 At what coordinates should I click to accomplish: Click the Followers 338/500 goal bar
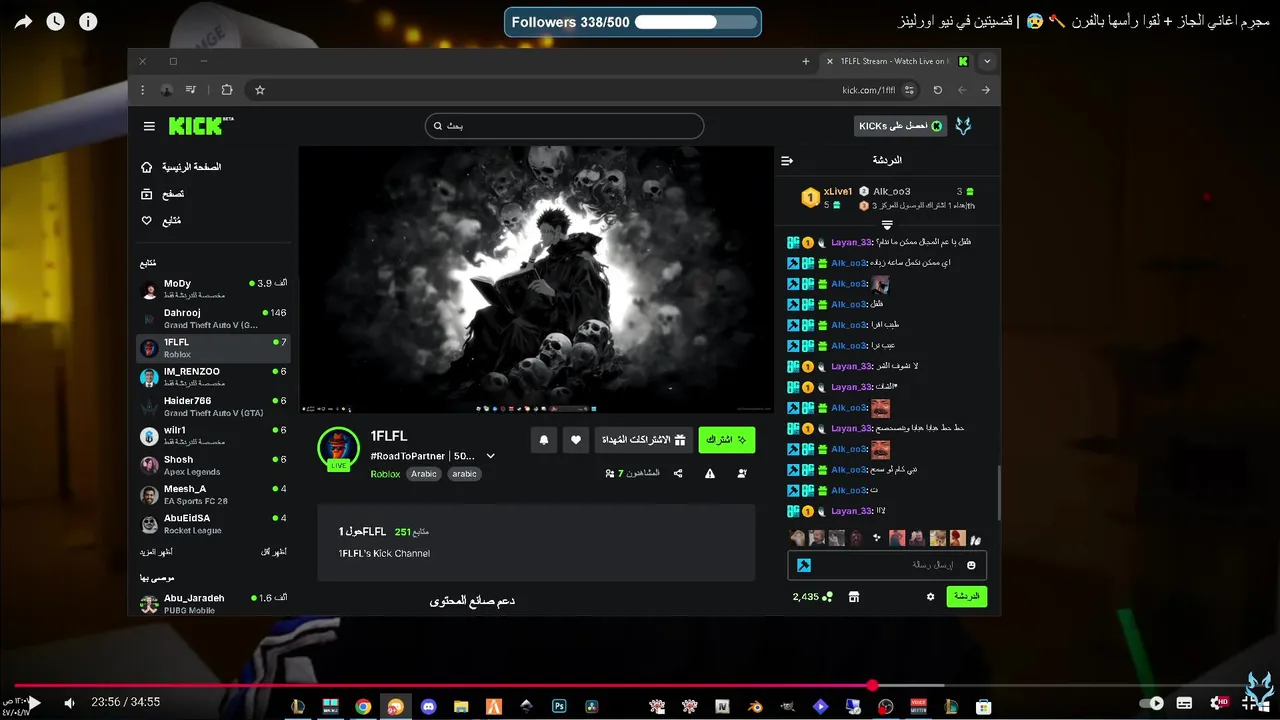(632, 22)
